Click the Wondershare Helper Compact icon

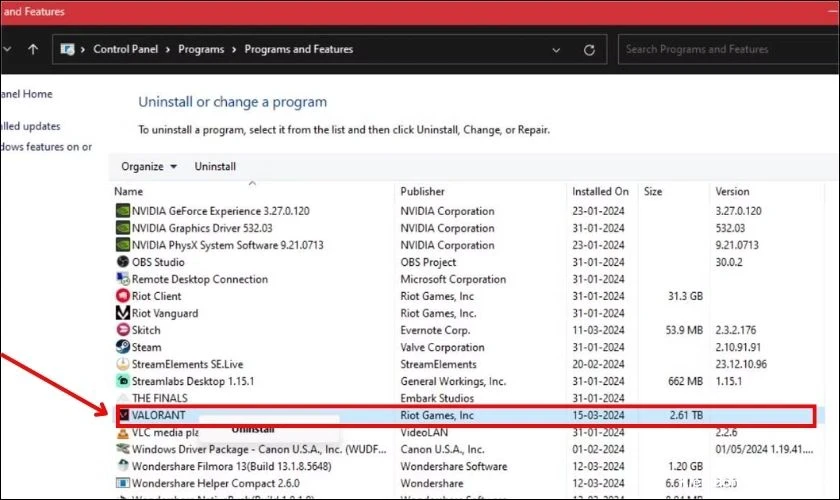tap(123, 483)
